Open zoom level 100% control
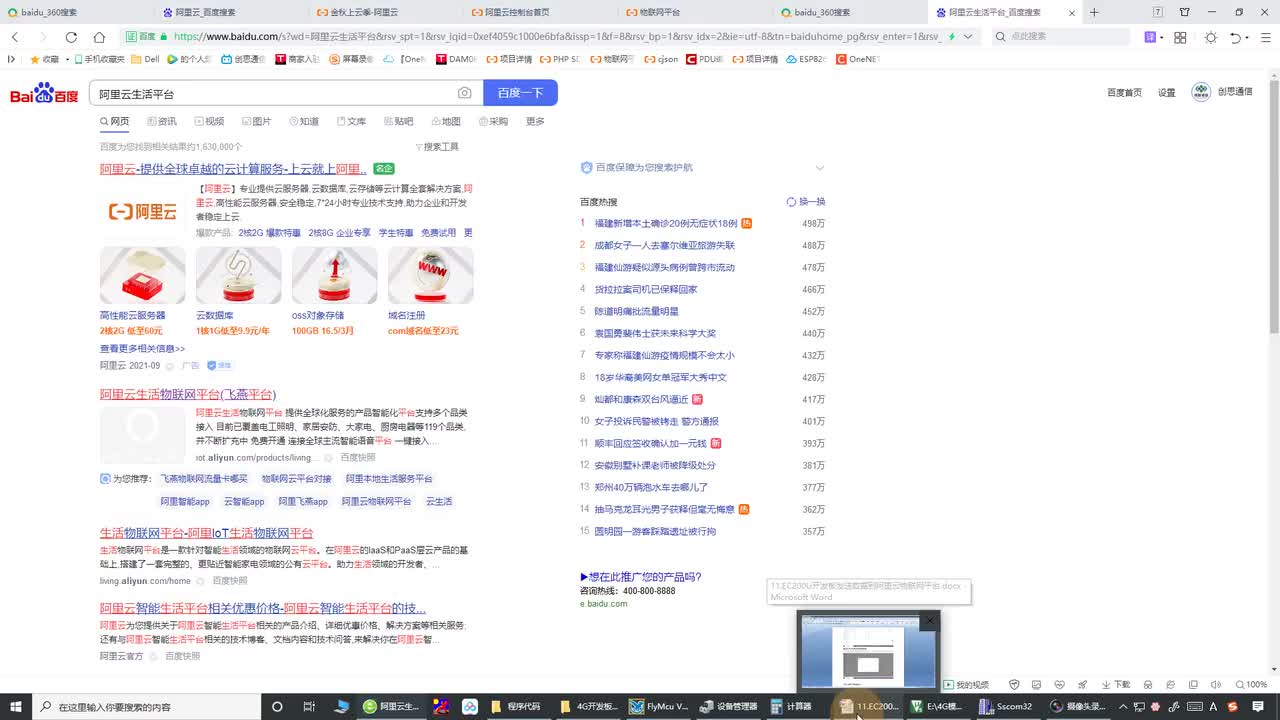The width and height of the screenshot is (1280, 720). coord(1251,685)
